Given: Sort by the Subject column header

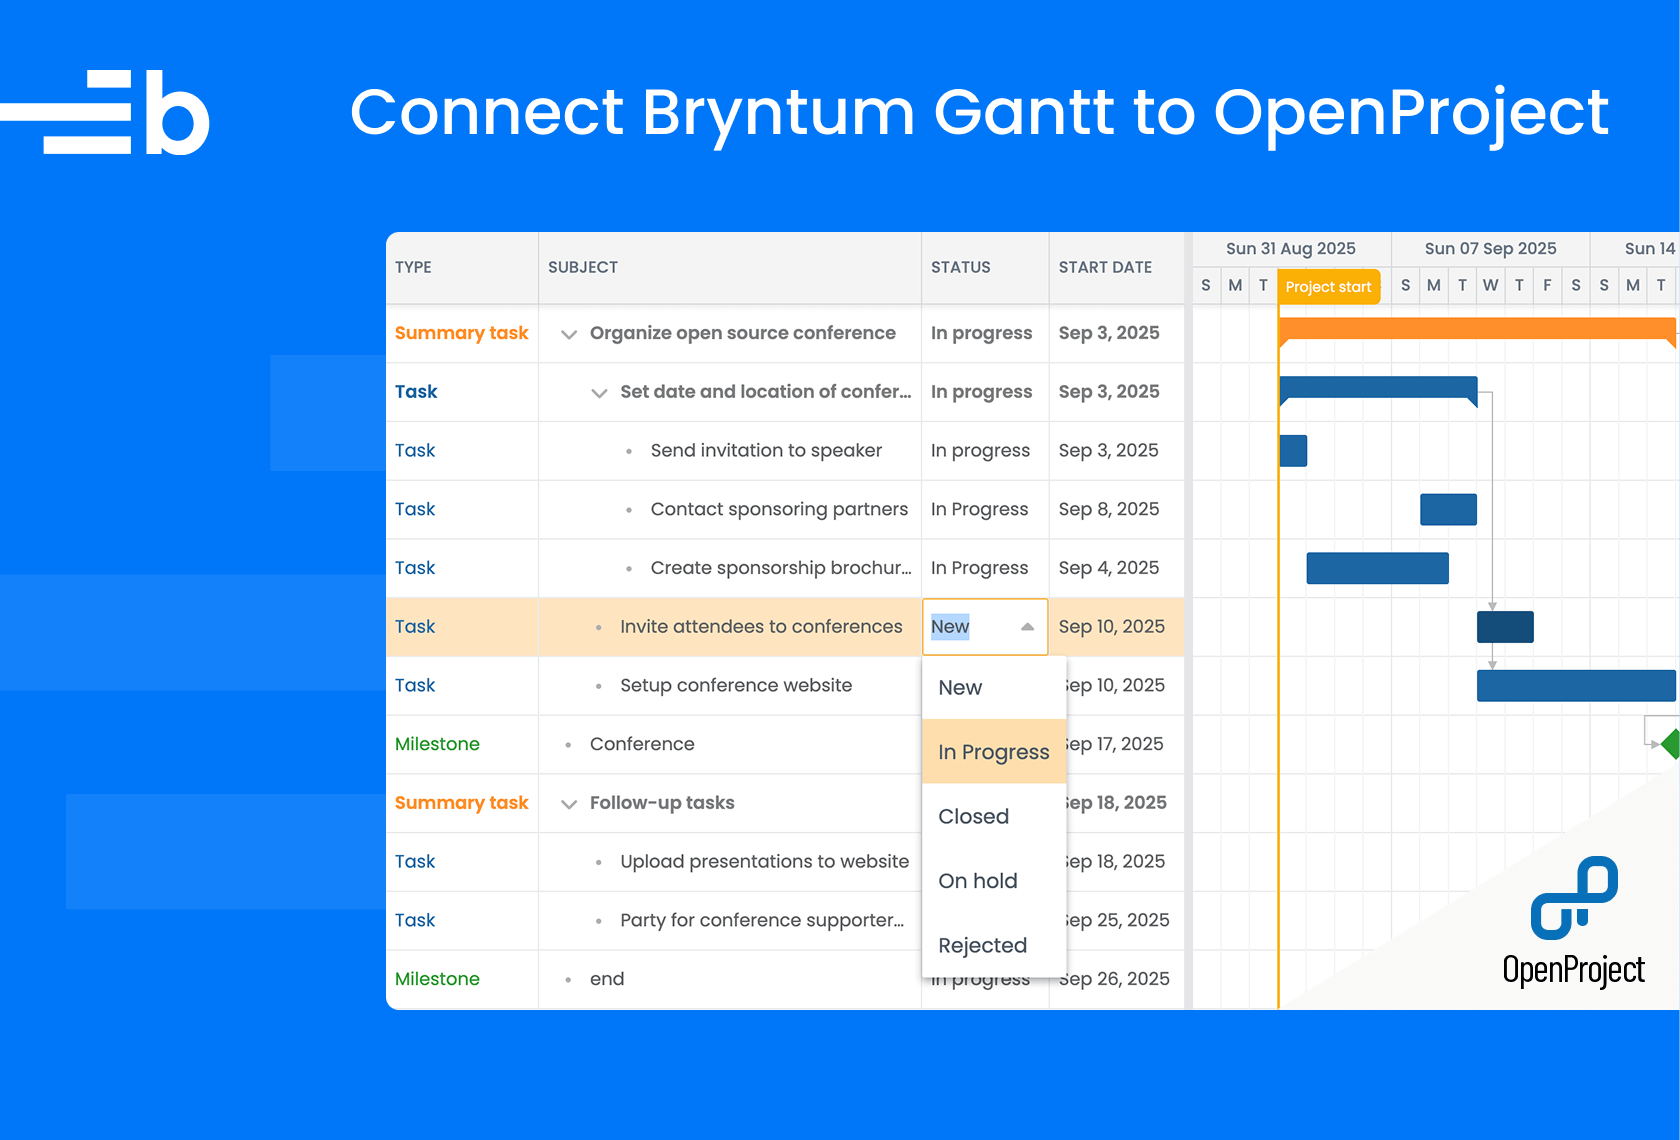Looking at the screenshot, I should coord(583,267).
